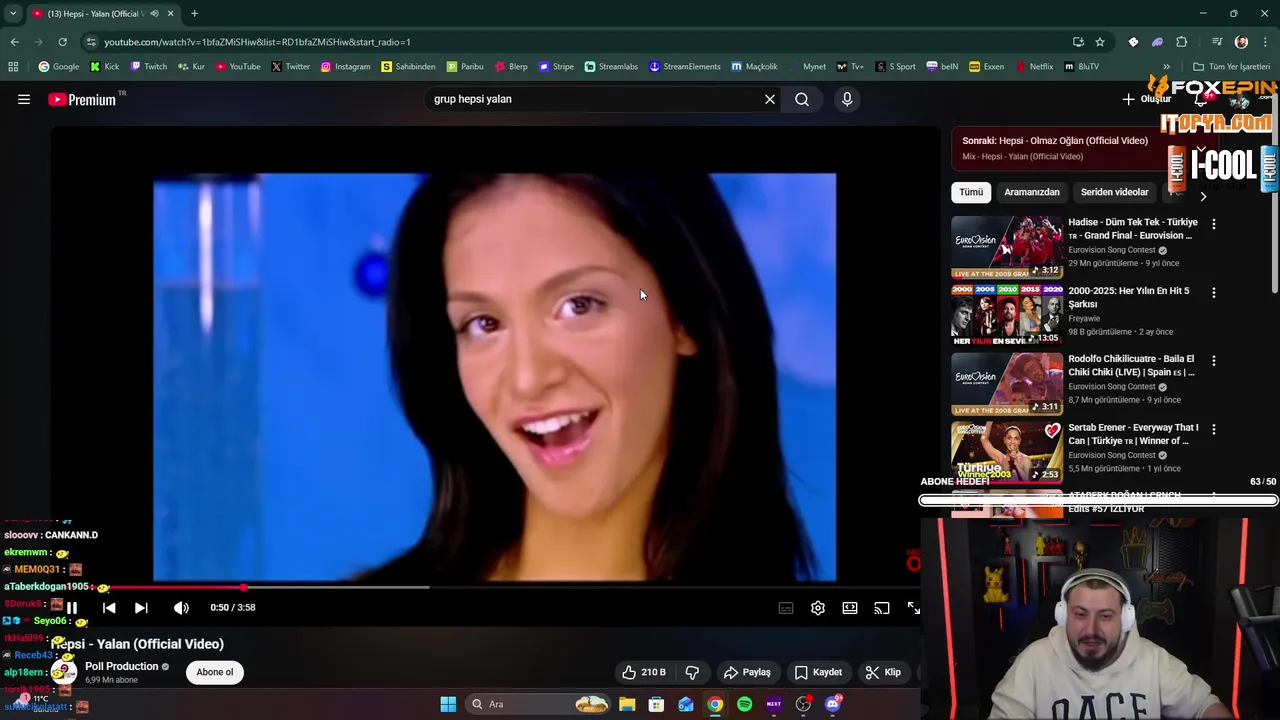
Task: Open the browser tab search dropdown
Action: (x=13, y=14)
